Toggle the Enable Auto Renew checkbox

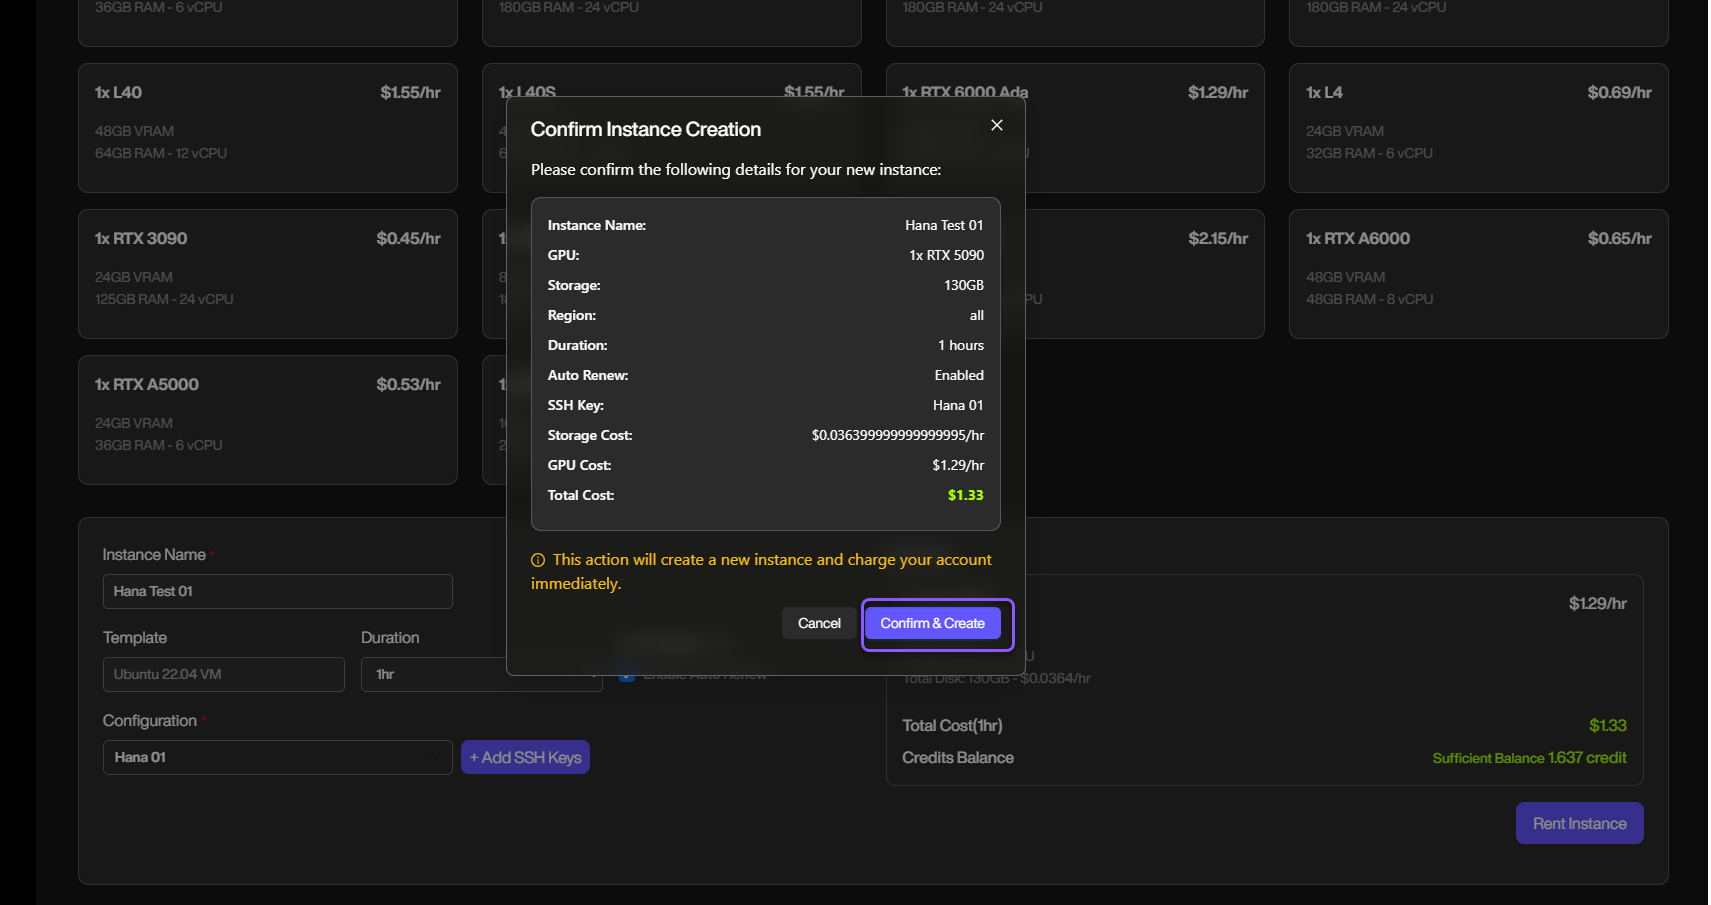tap(627, 676)
